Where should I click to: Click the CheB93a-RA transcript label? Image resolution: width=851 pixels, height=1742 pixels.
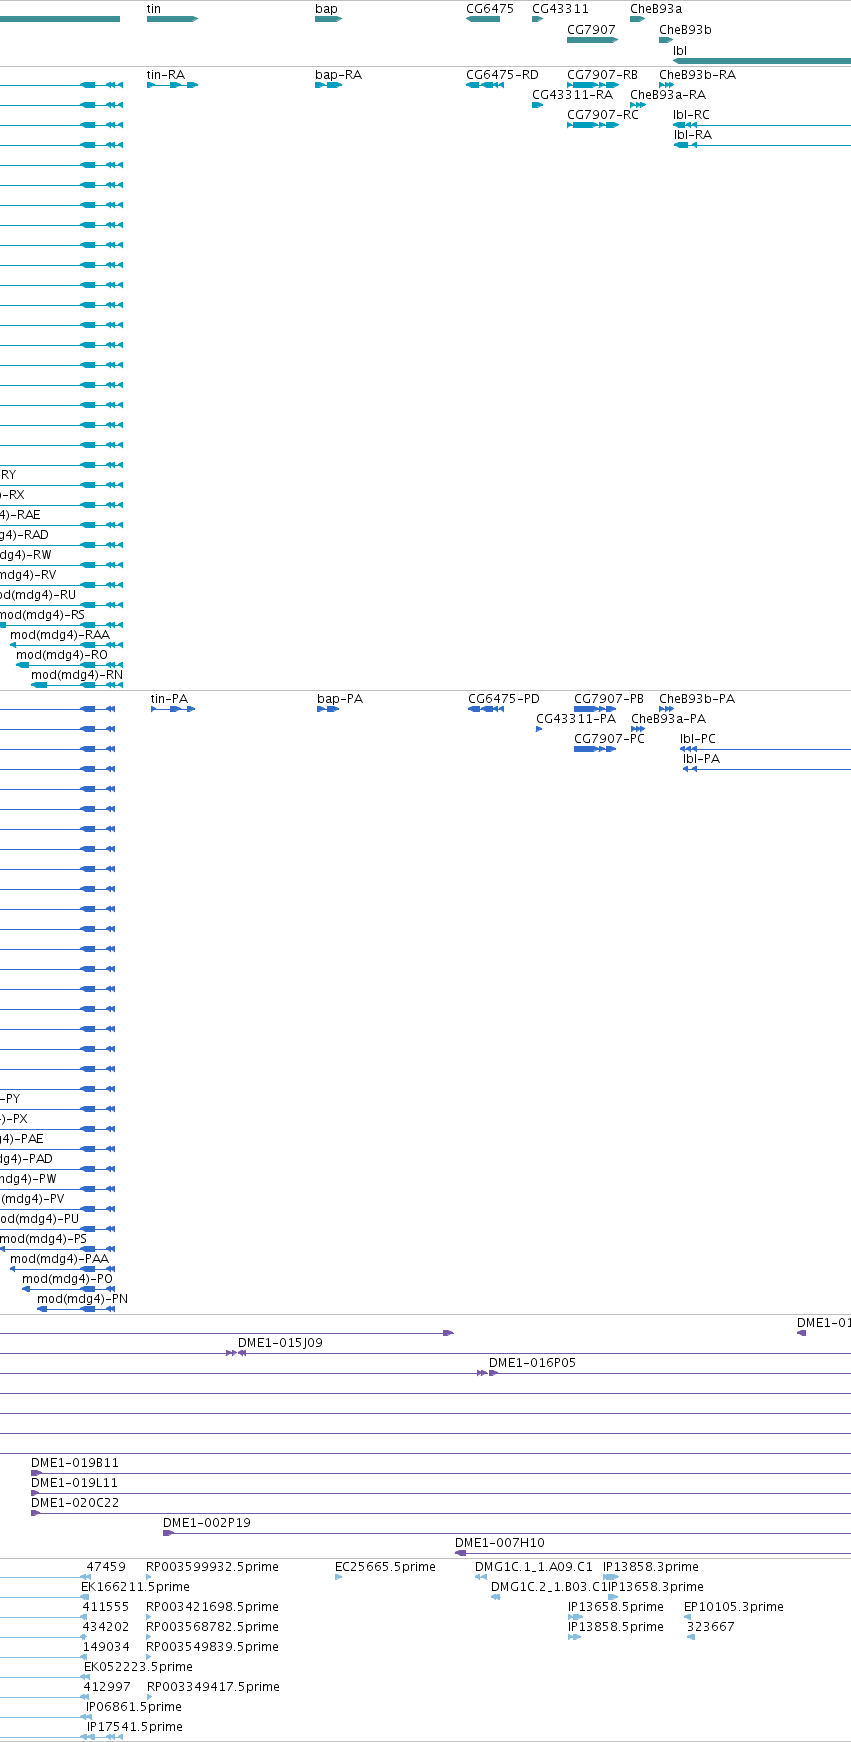(x=668, y=95)
